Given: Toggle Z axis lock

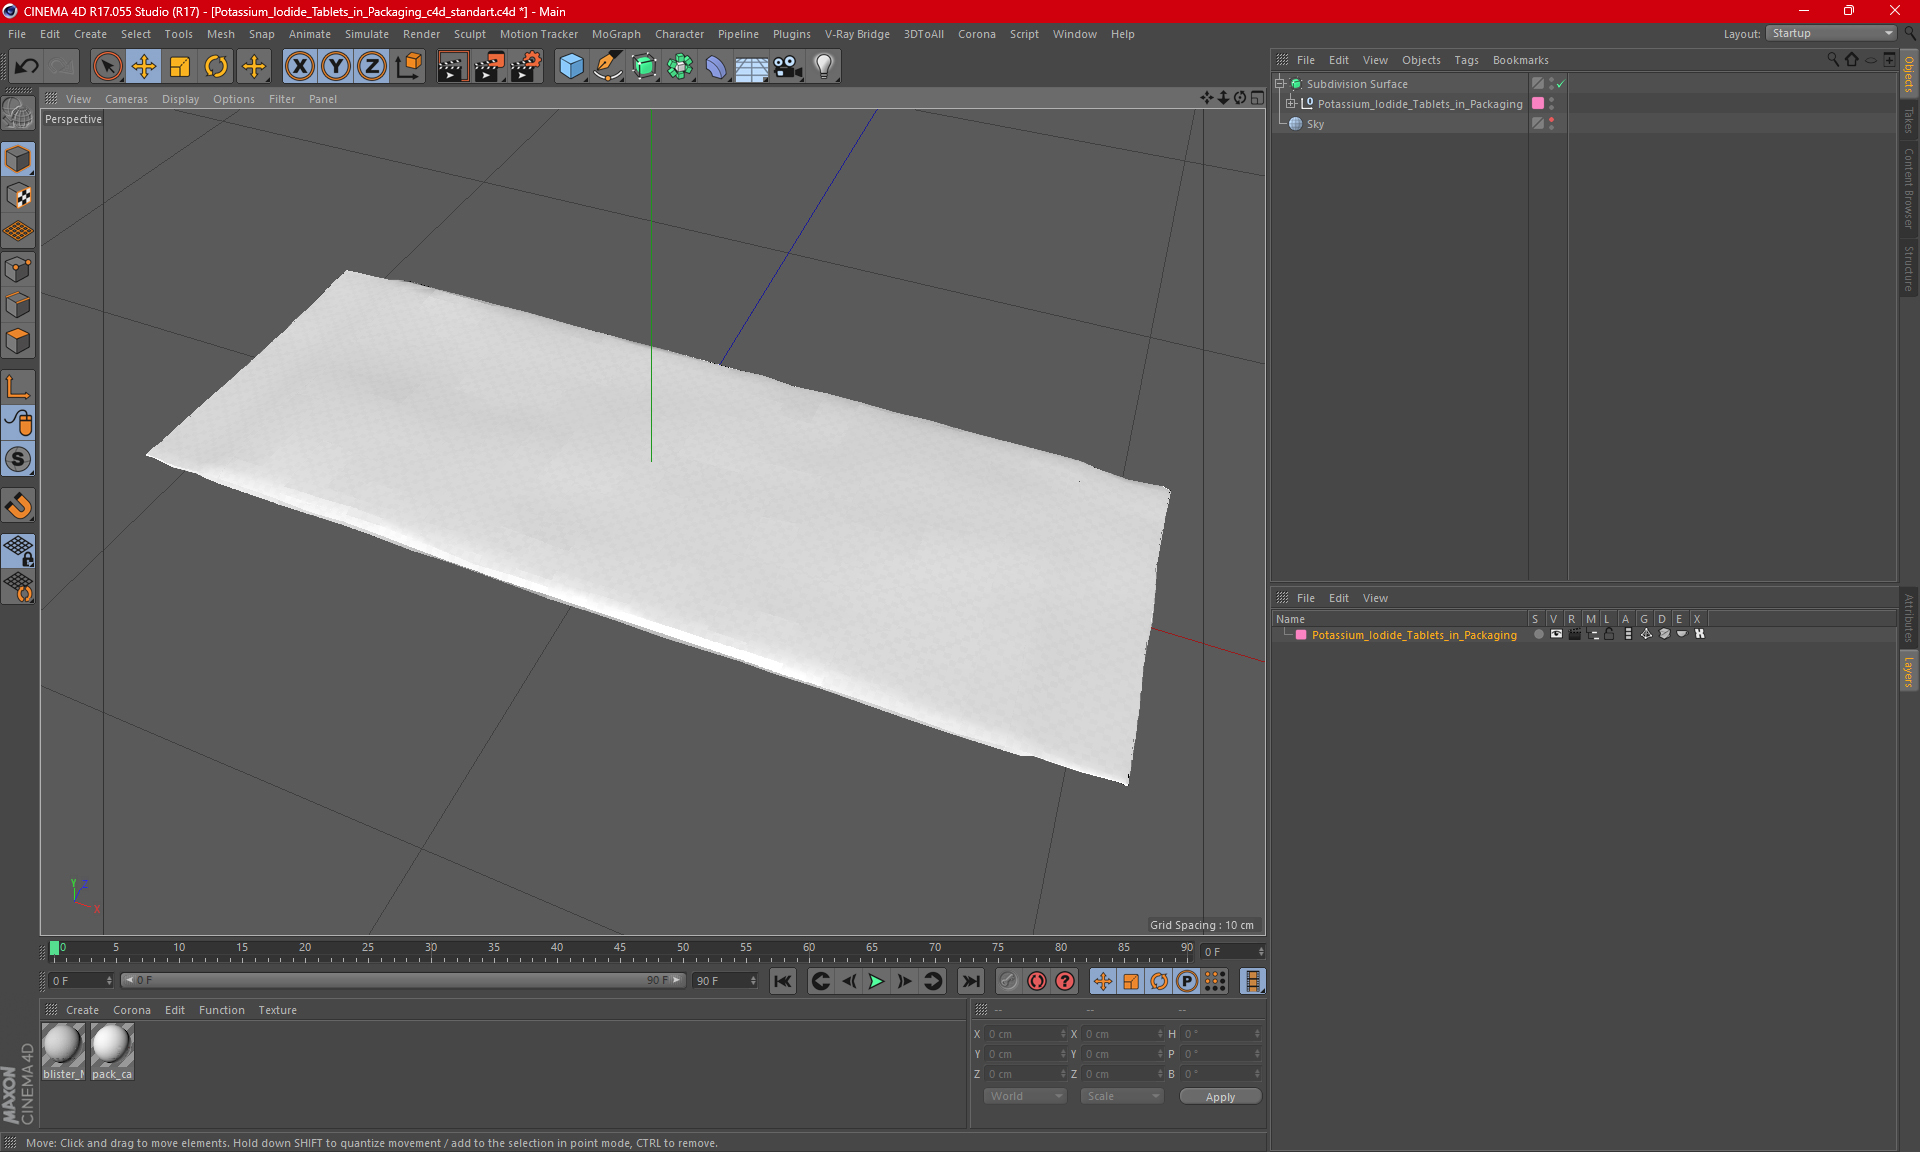Looking at the screenshot, I should 372,66.
